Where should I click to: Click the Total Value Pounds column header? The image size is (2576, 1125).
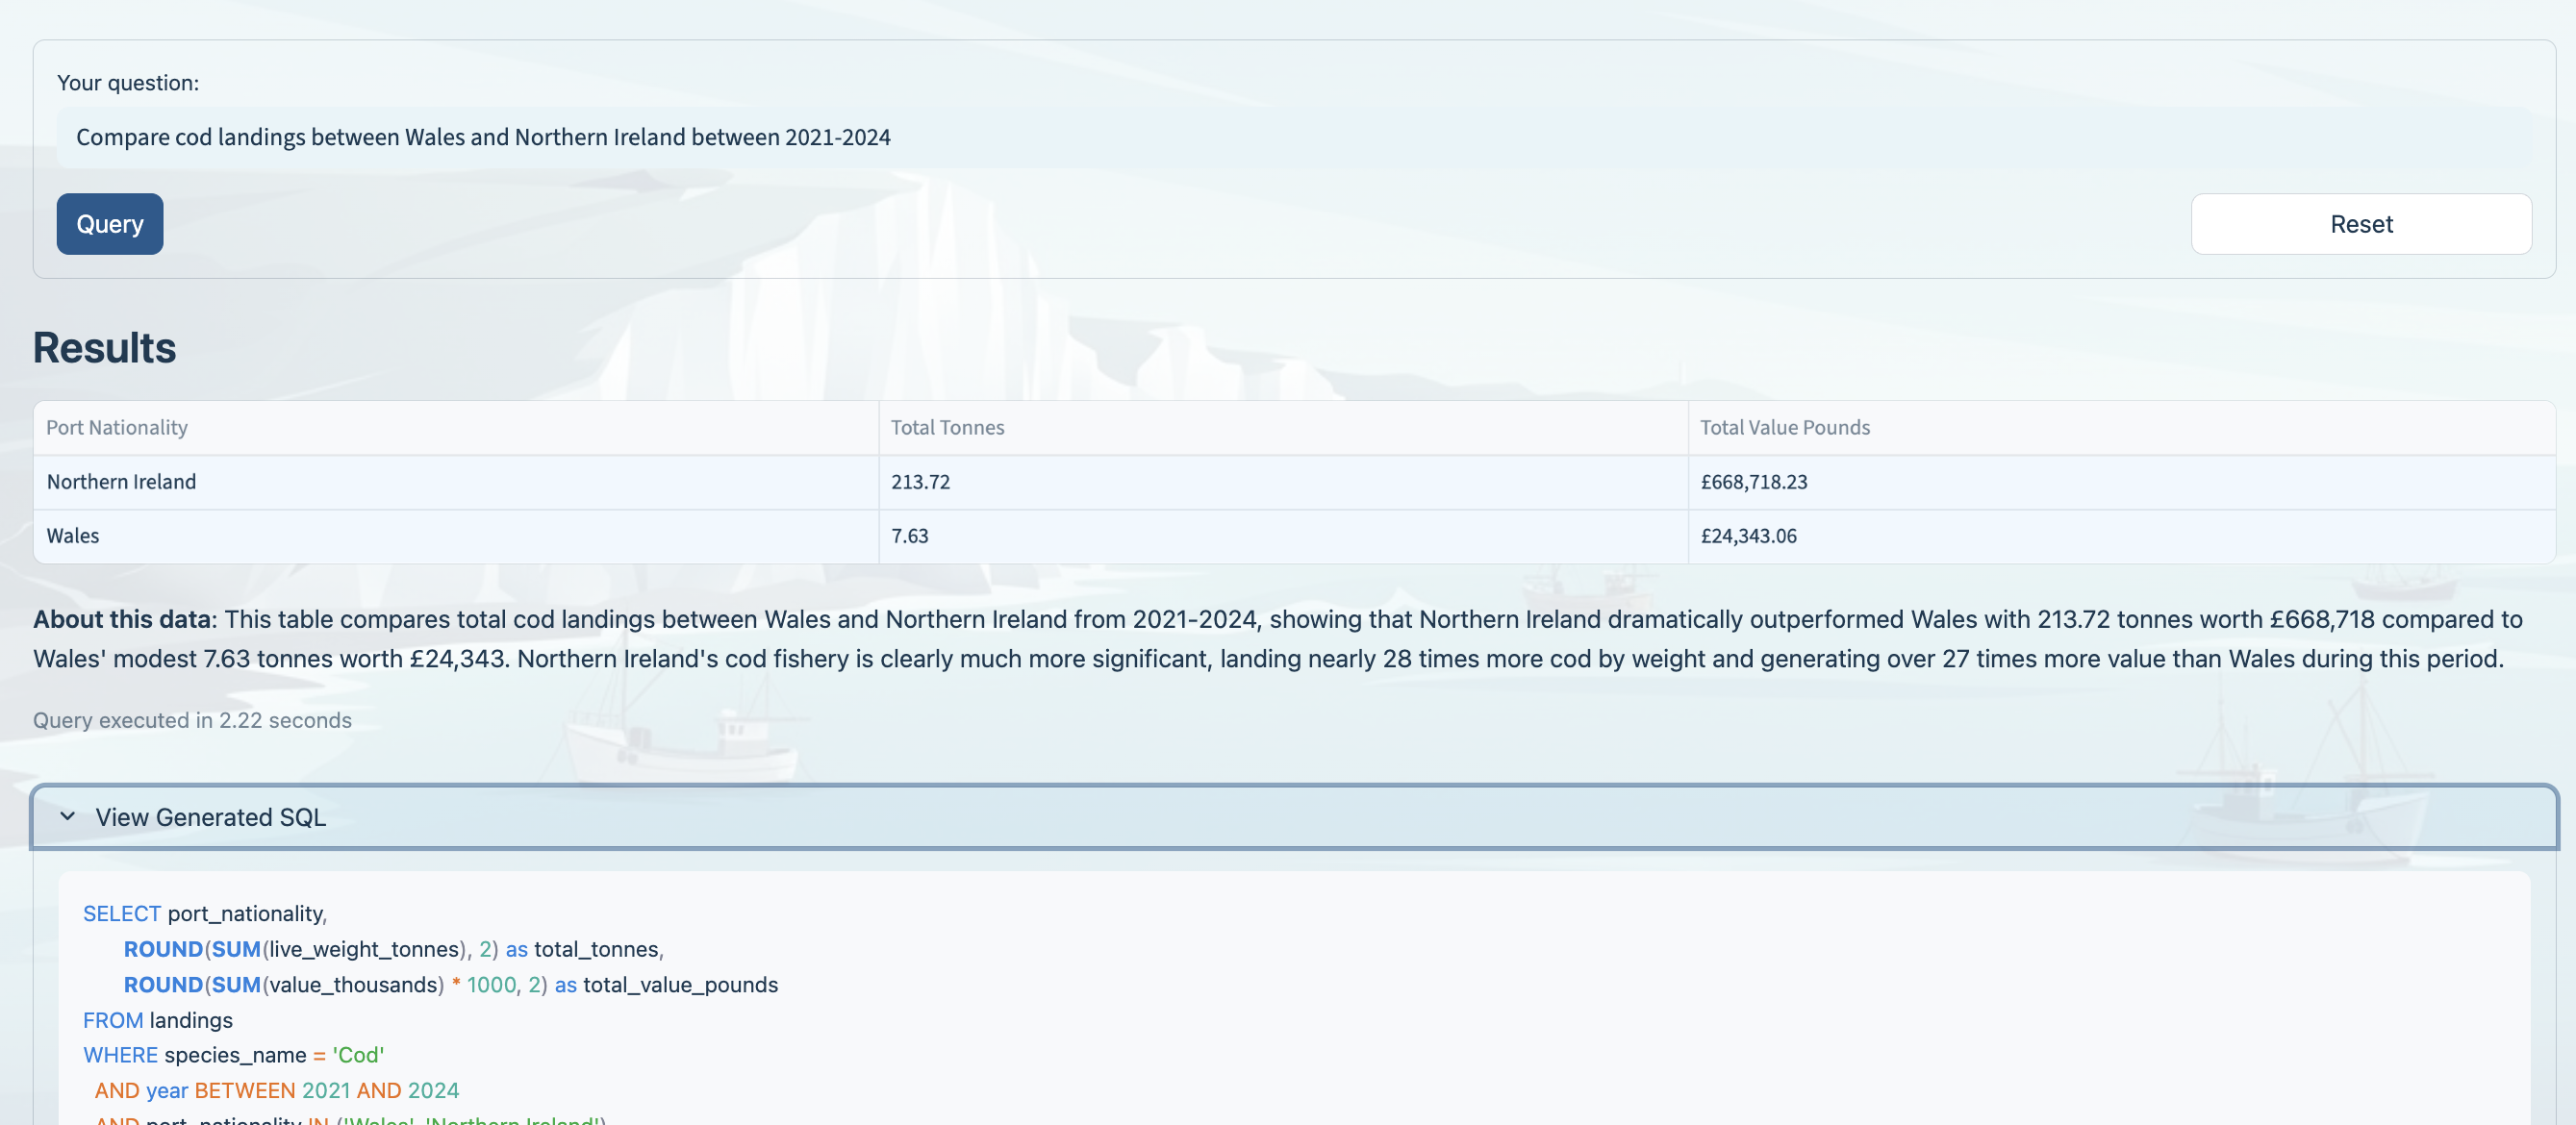[1784, 427]
